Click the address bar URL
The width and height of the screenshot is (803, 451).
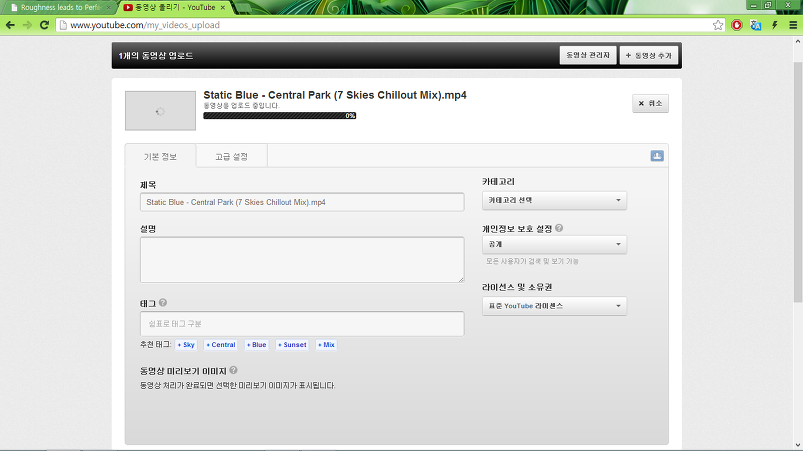(145, 25)
